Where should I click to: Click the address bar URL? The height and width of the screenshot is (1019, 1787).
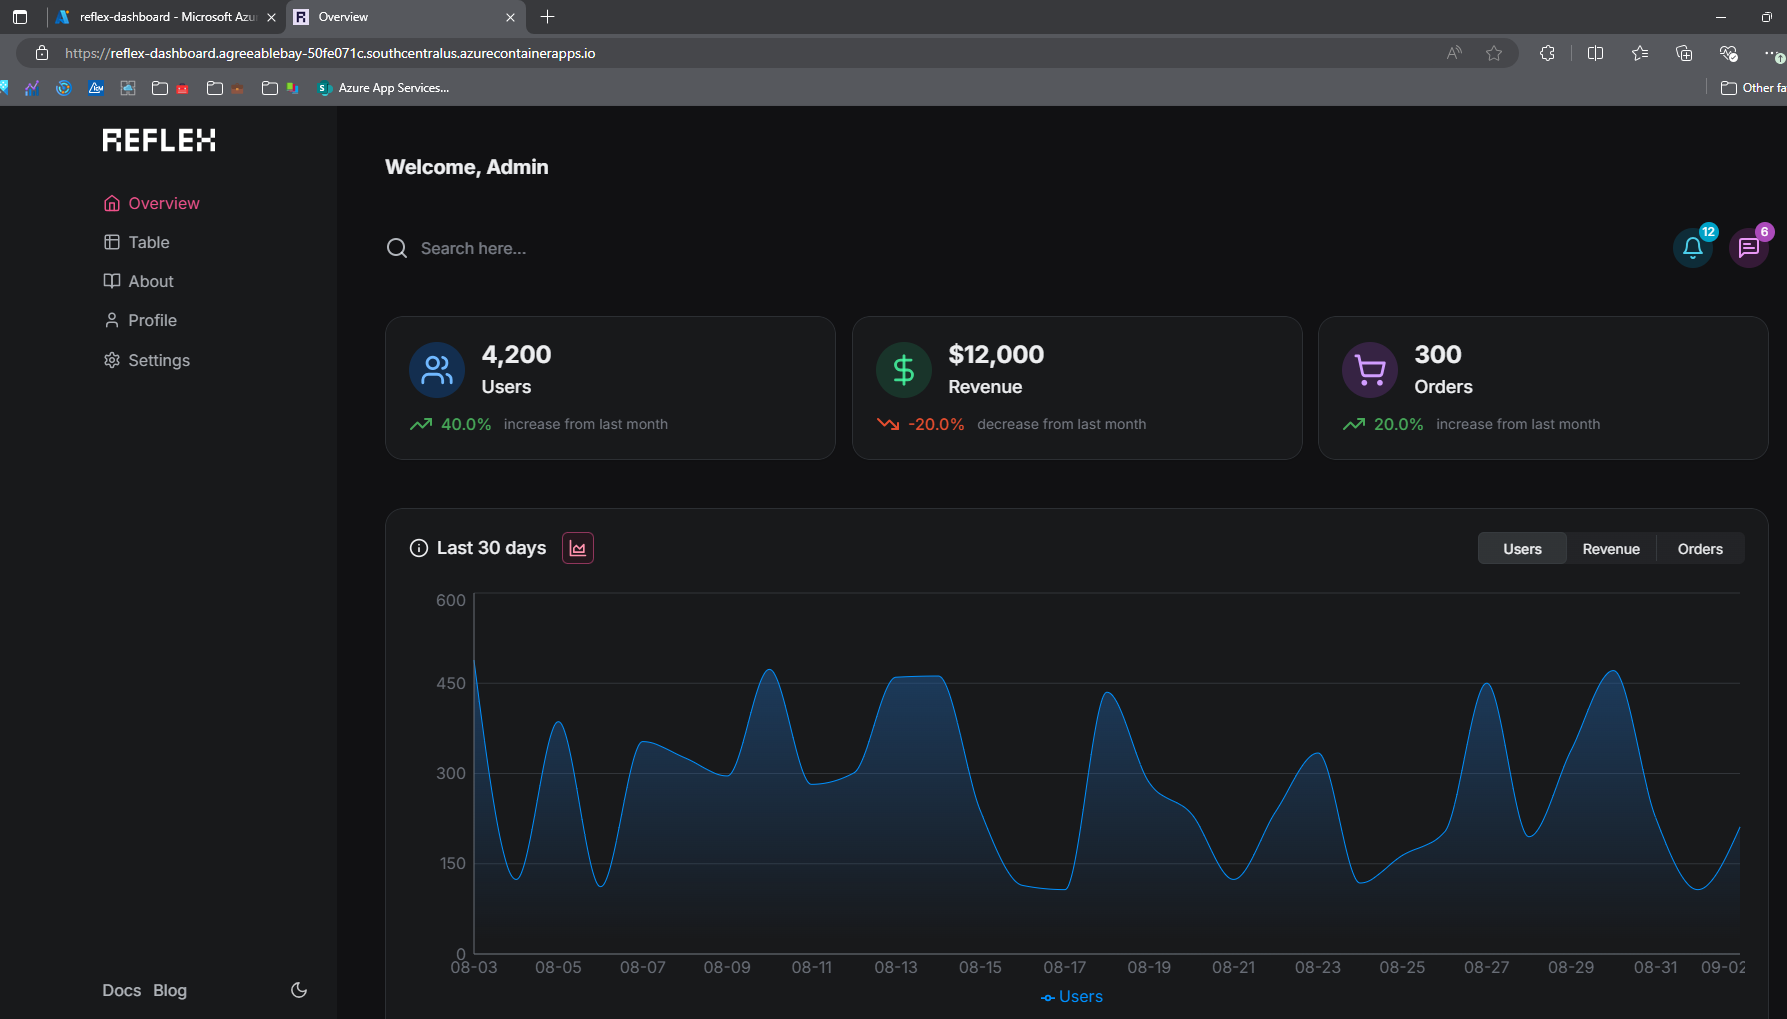330,53
